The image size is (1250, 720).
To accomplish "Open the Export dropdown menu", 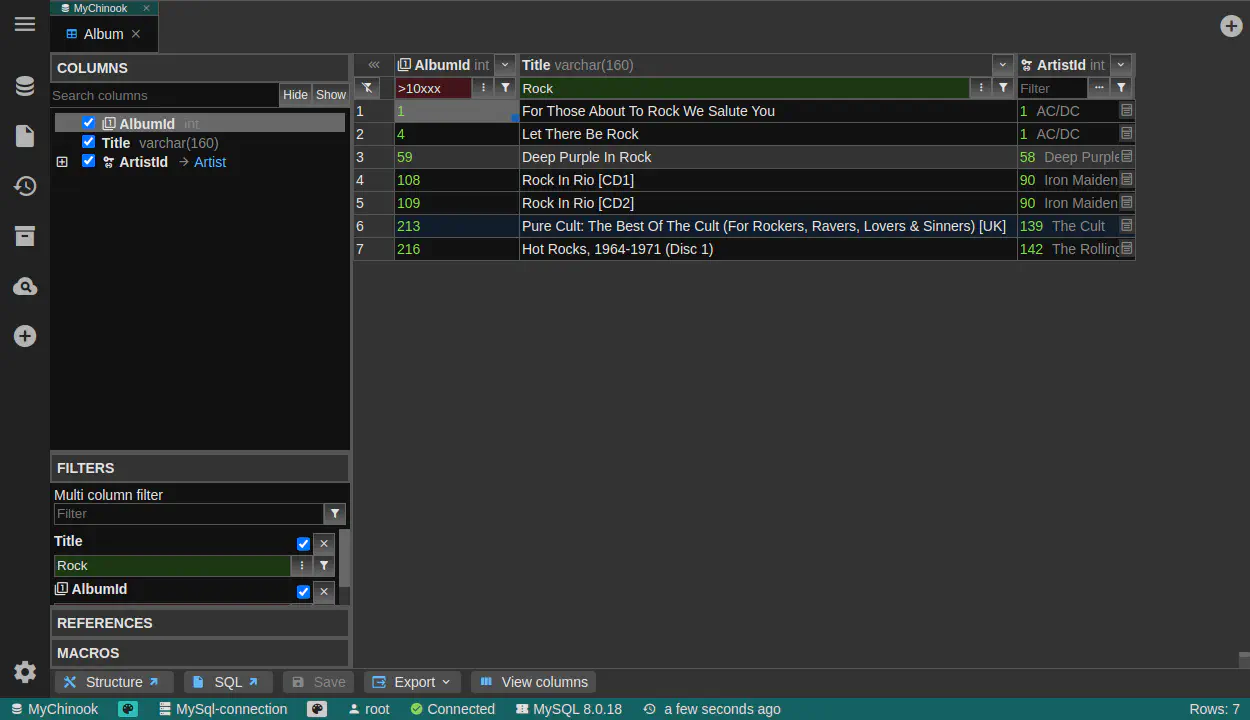I will pos(412,682).
